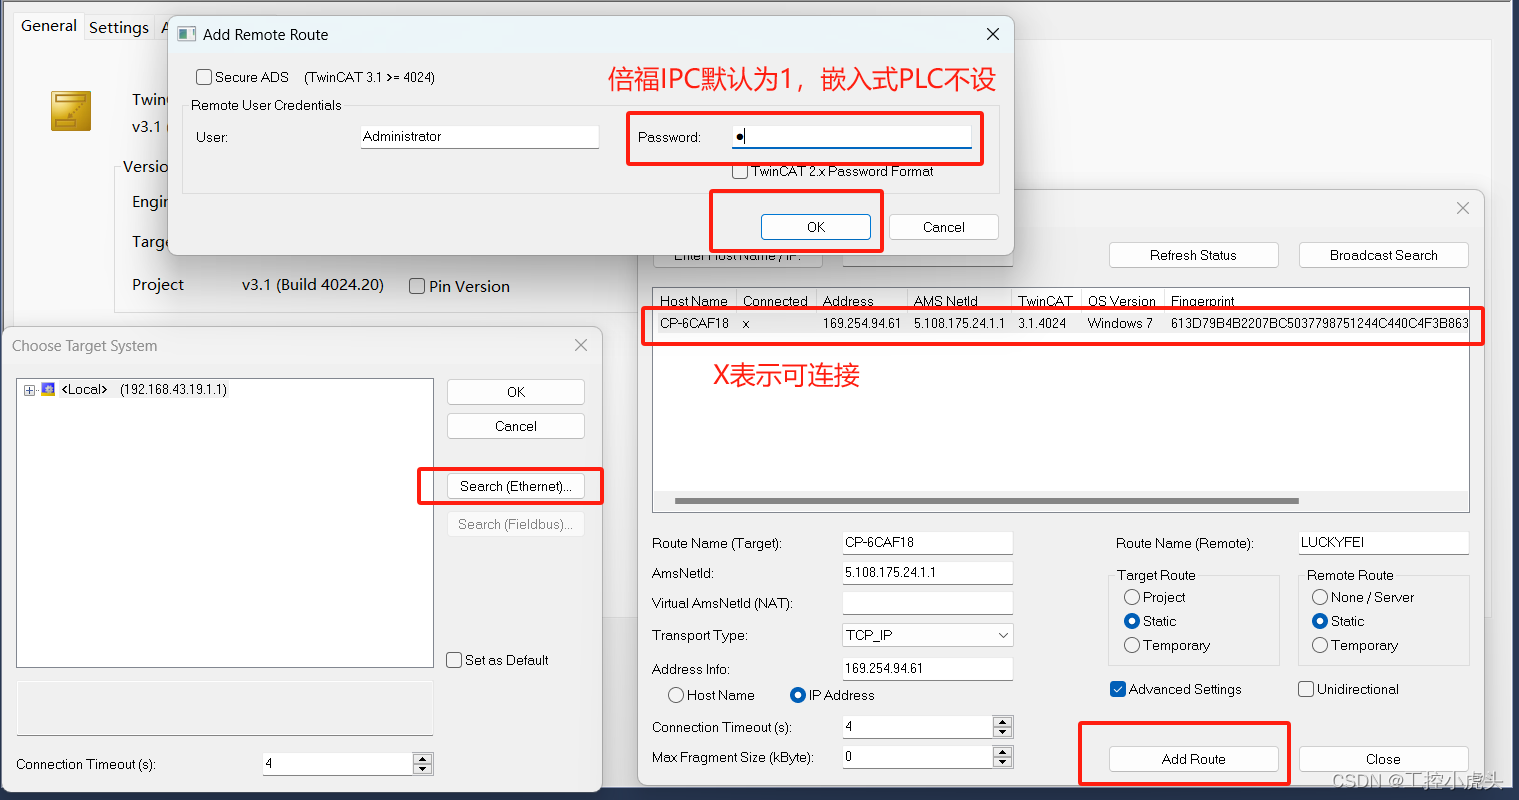1519x800 pixels.
Task: Sort by Host Name column header
Action: pos(695,301)
